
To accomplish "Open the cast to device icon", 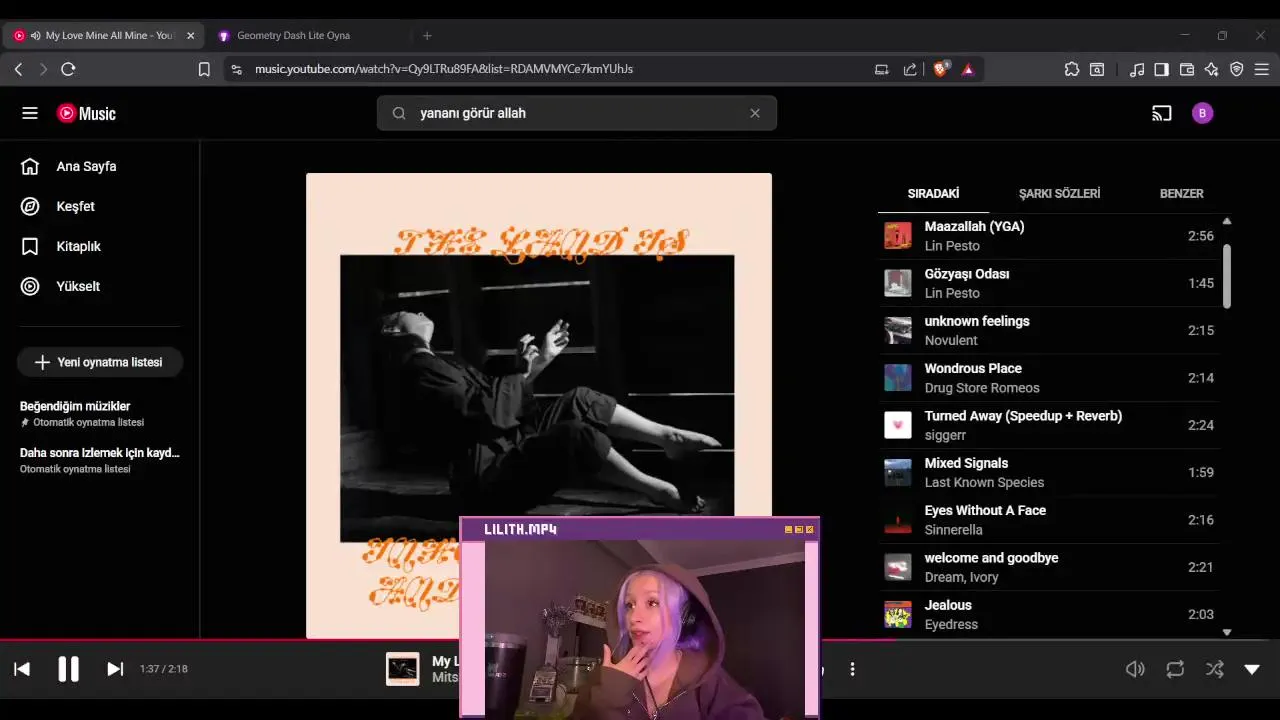I will click(1161, 113).
